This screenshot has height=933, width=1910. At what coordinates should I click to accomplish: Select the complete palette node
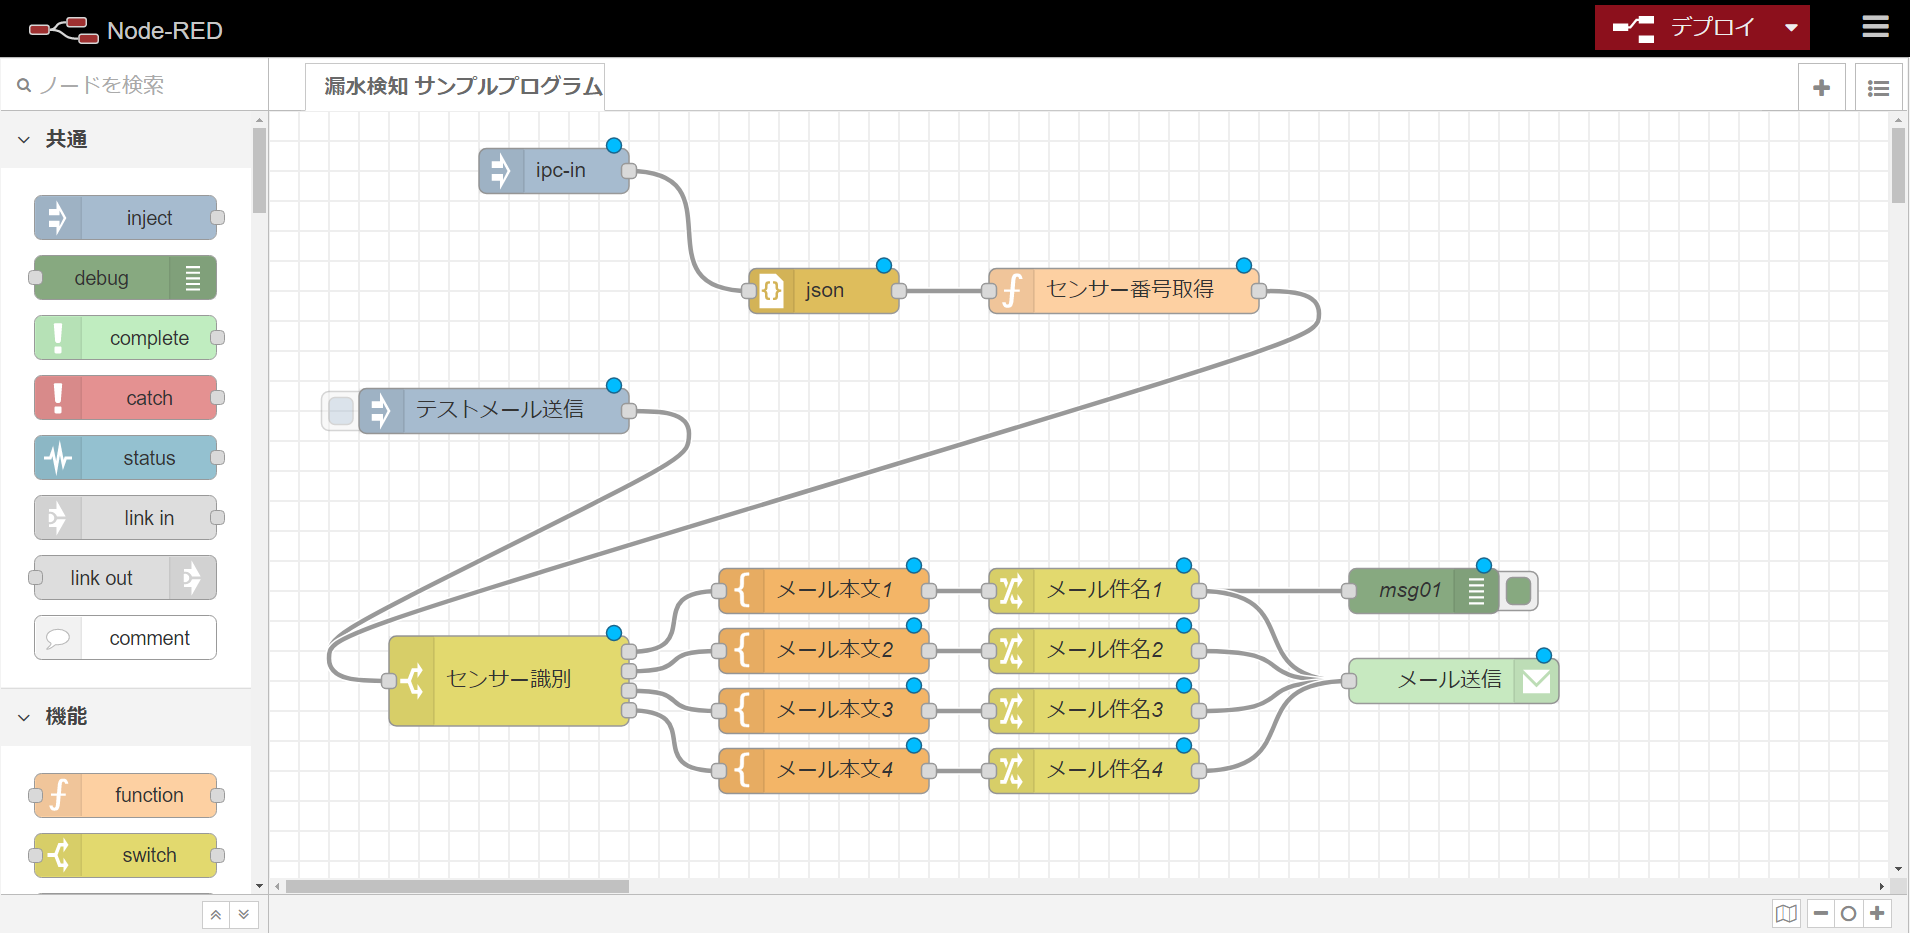point(126,338)
